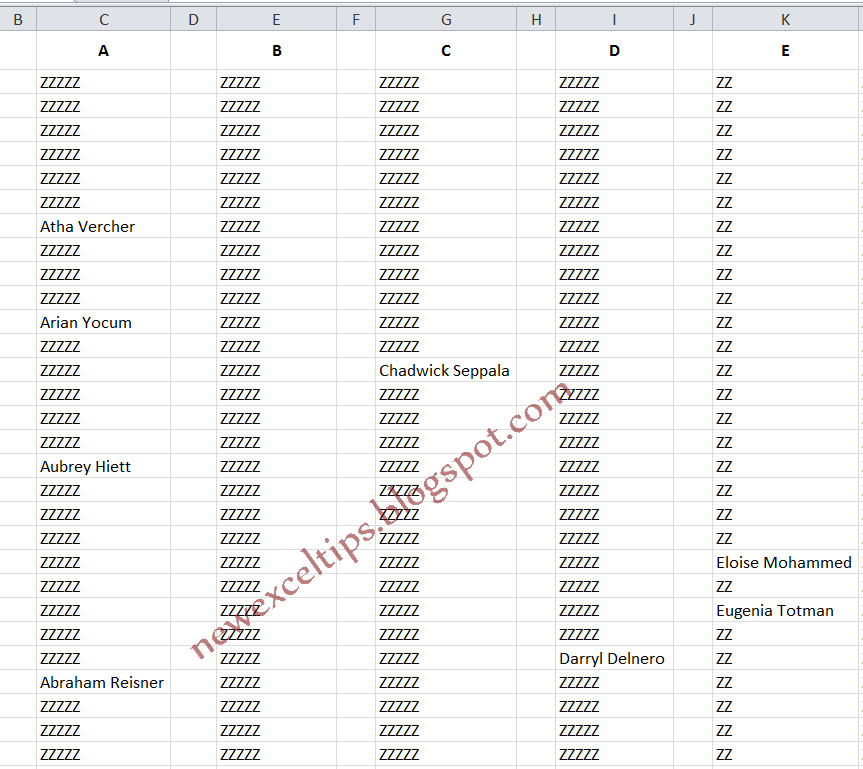Select column D header
The height and width of the screenshot is (769, 863).
tap(193, 20)
